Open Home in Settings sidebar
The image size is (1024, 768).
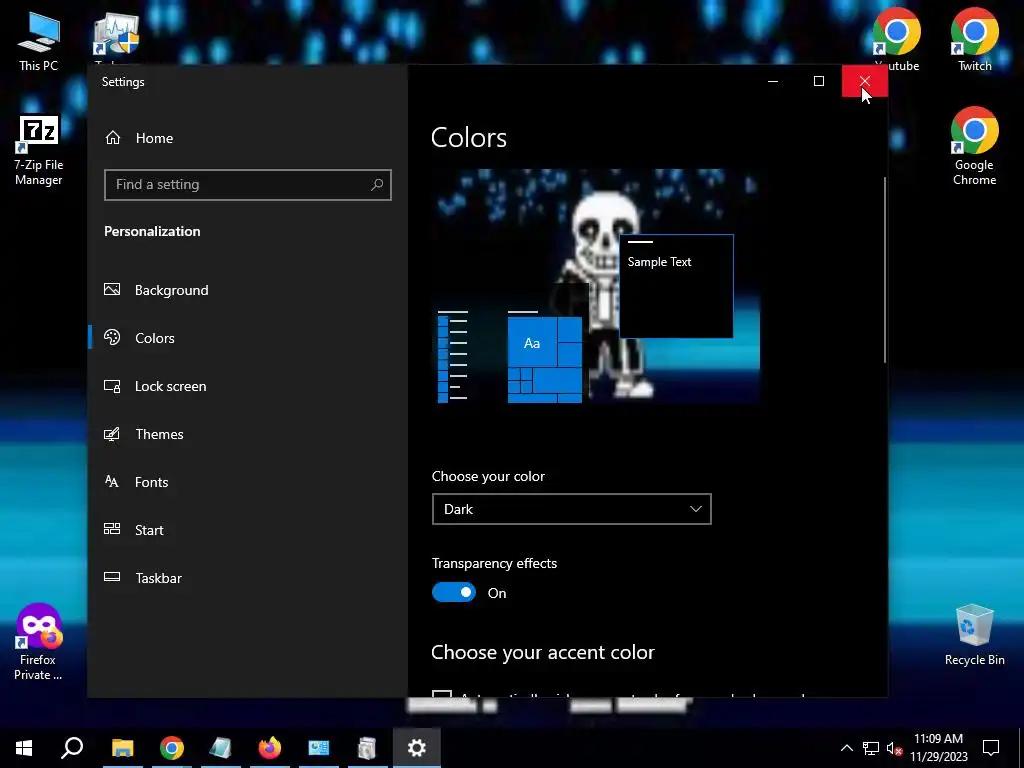point(154,138)
